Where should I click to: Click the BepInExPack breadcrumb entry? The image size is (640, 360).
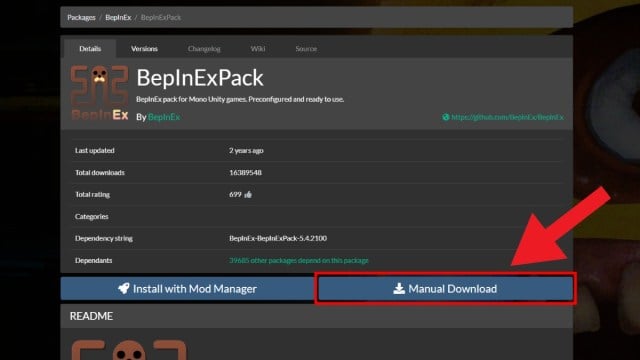coord(161,18)
